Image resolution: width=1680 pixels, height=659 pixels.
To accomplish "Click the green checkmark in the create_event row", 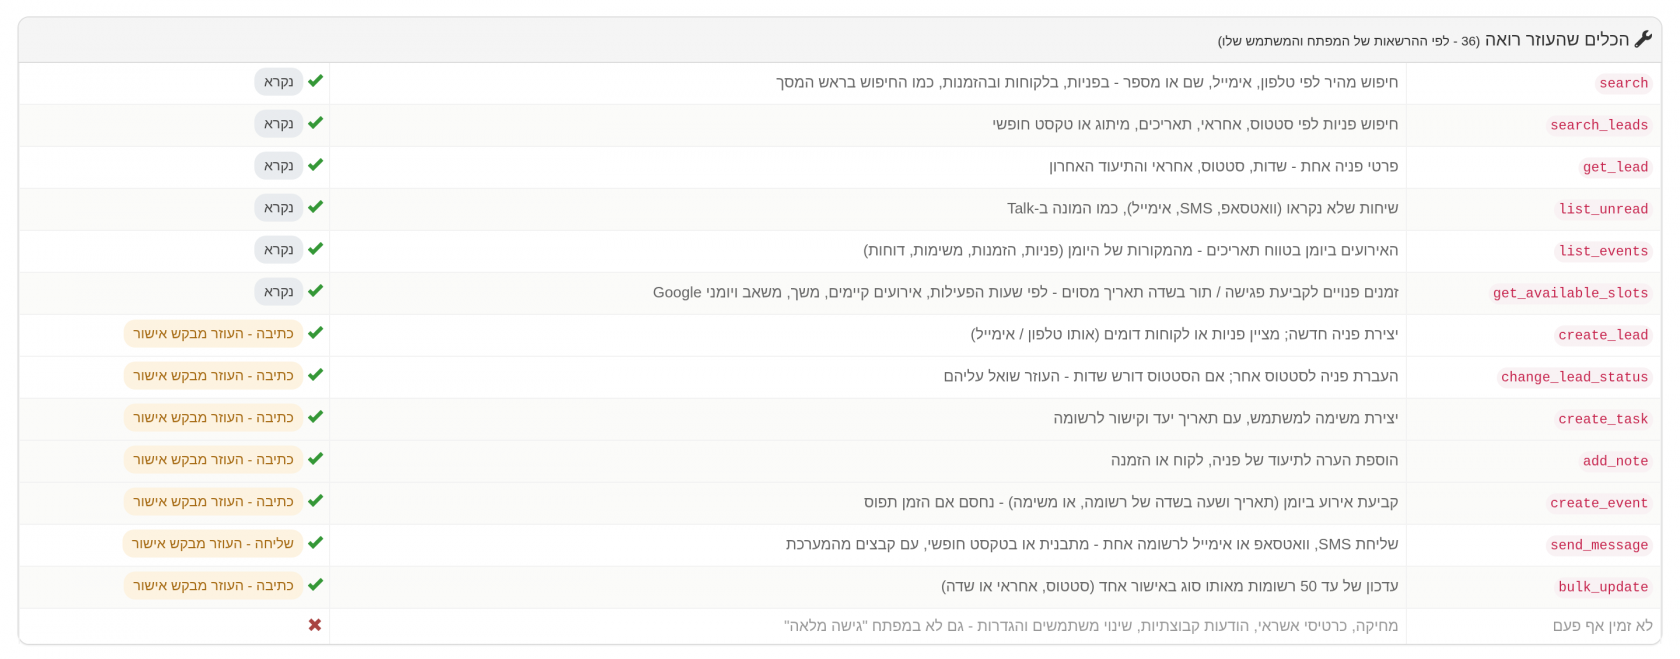I will (316, 501).
